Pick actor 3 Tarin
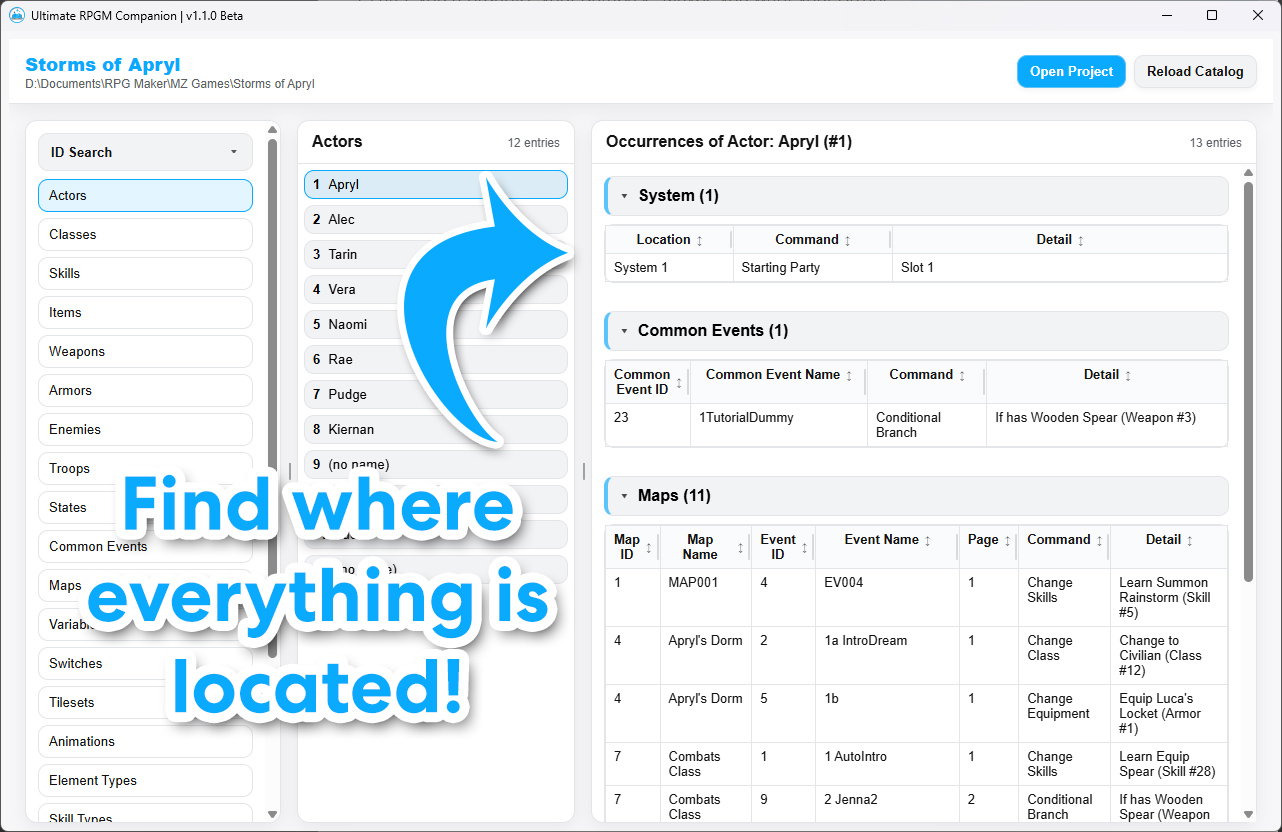The image size is (1282, 832). [436, 255]
